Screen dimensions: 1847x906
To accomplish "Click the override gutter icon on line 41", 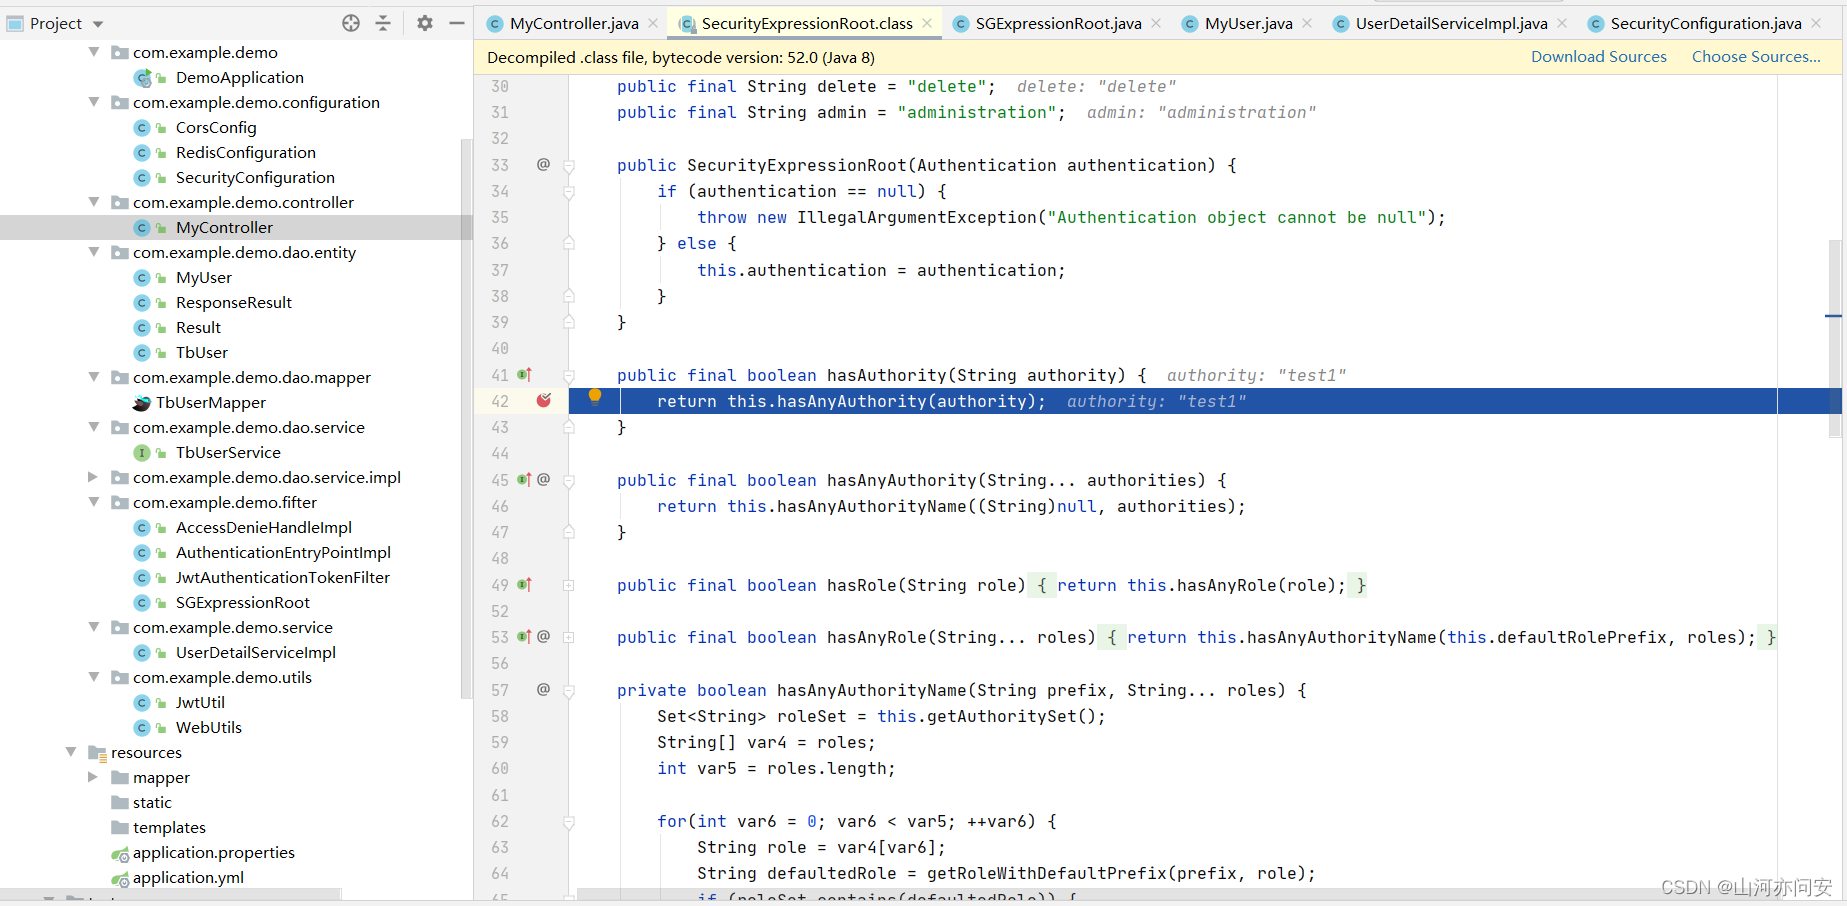I will [524, 375].
